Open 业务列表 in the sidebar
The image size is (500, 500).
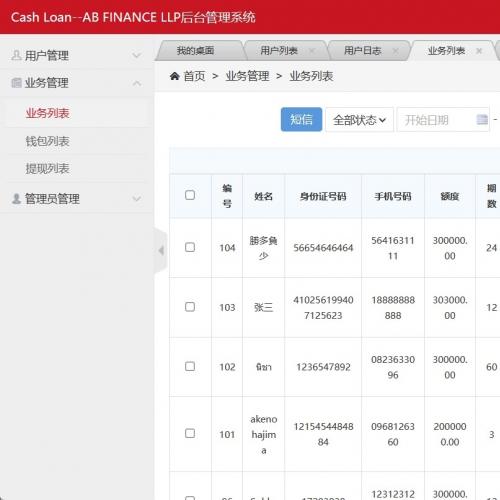point(48,113)
